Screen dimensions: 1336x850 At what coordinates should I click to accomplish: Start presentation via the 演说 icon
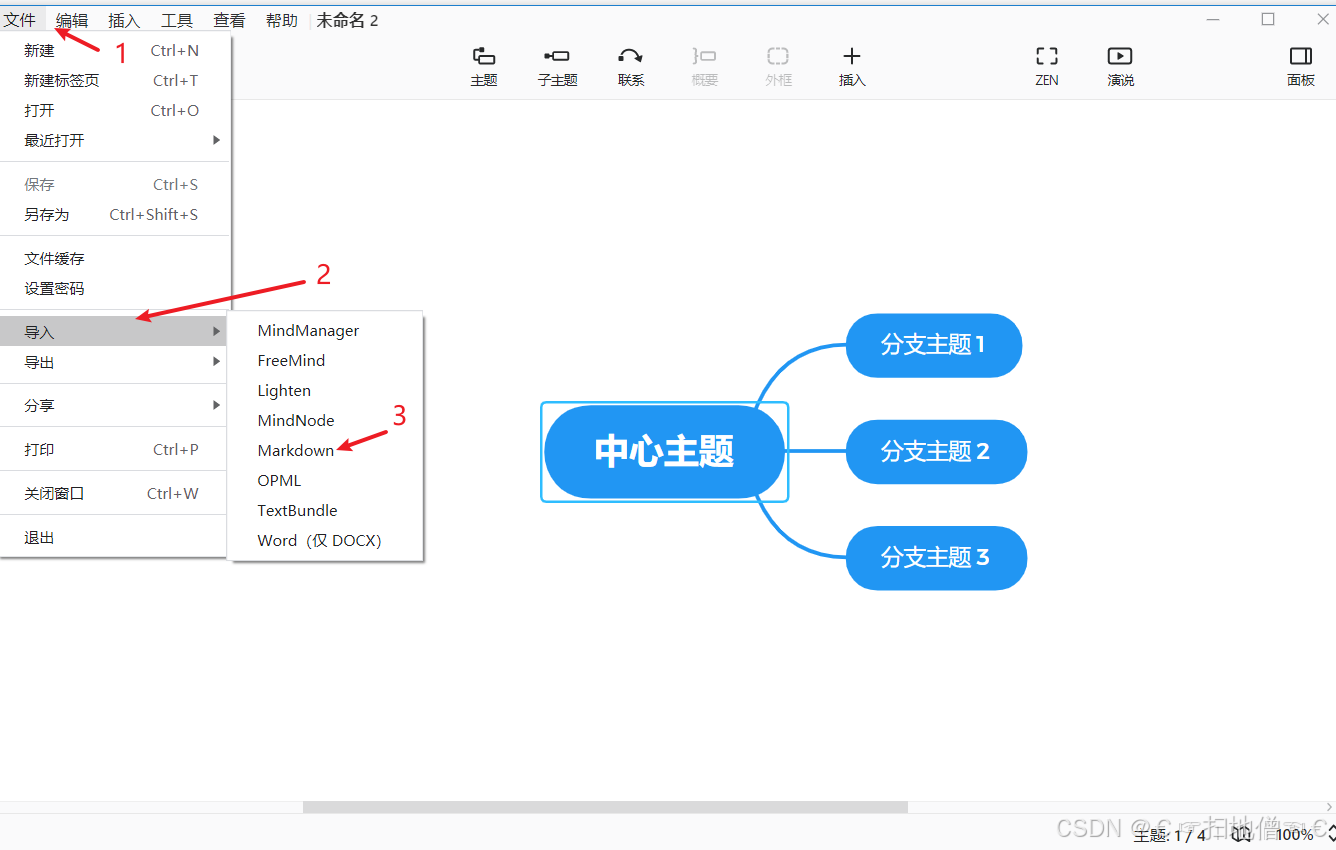[x=1119, y=65]
